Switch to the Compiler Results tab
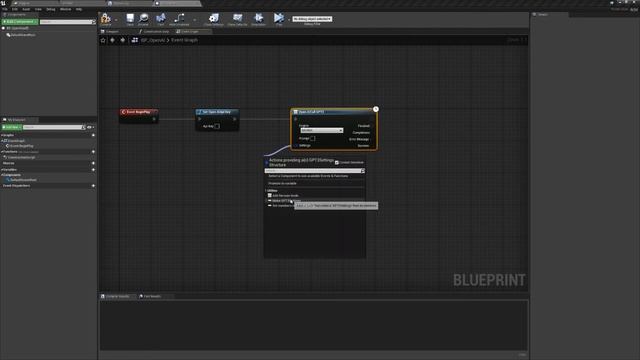 pos(118,296)
